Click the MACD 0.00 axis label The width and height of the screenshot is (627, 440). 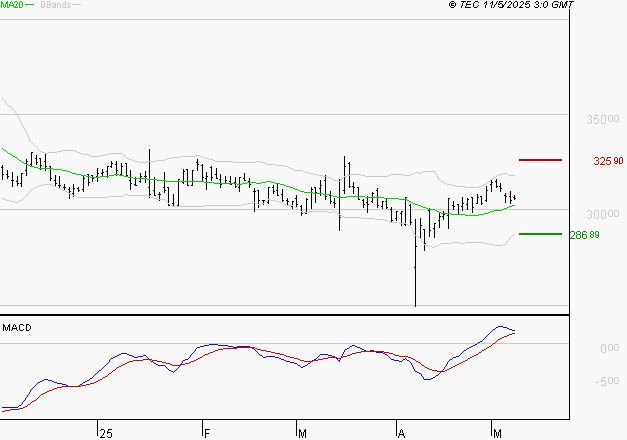pos(608,348)
